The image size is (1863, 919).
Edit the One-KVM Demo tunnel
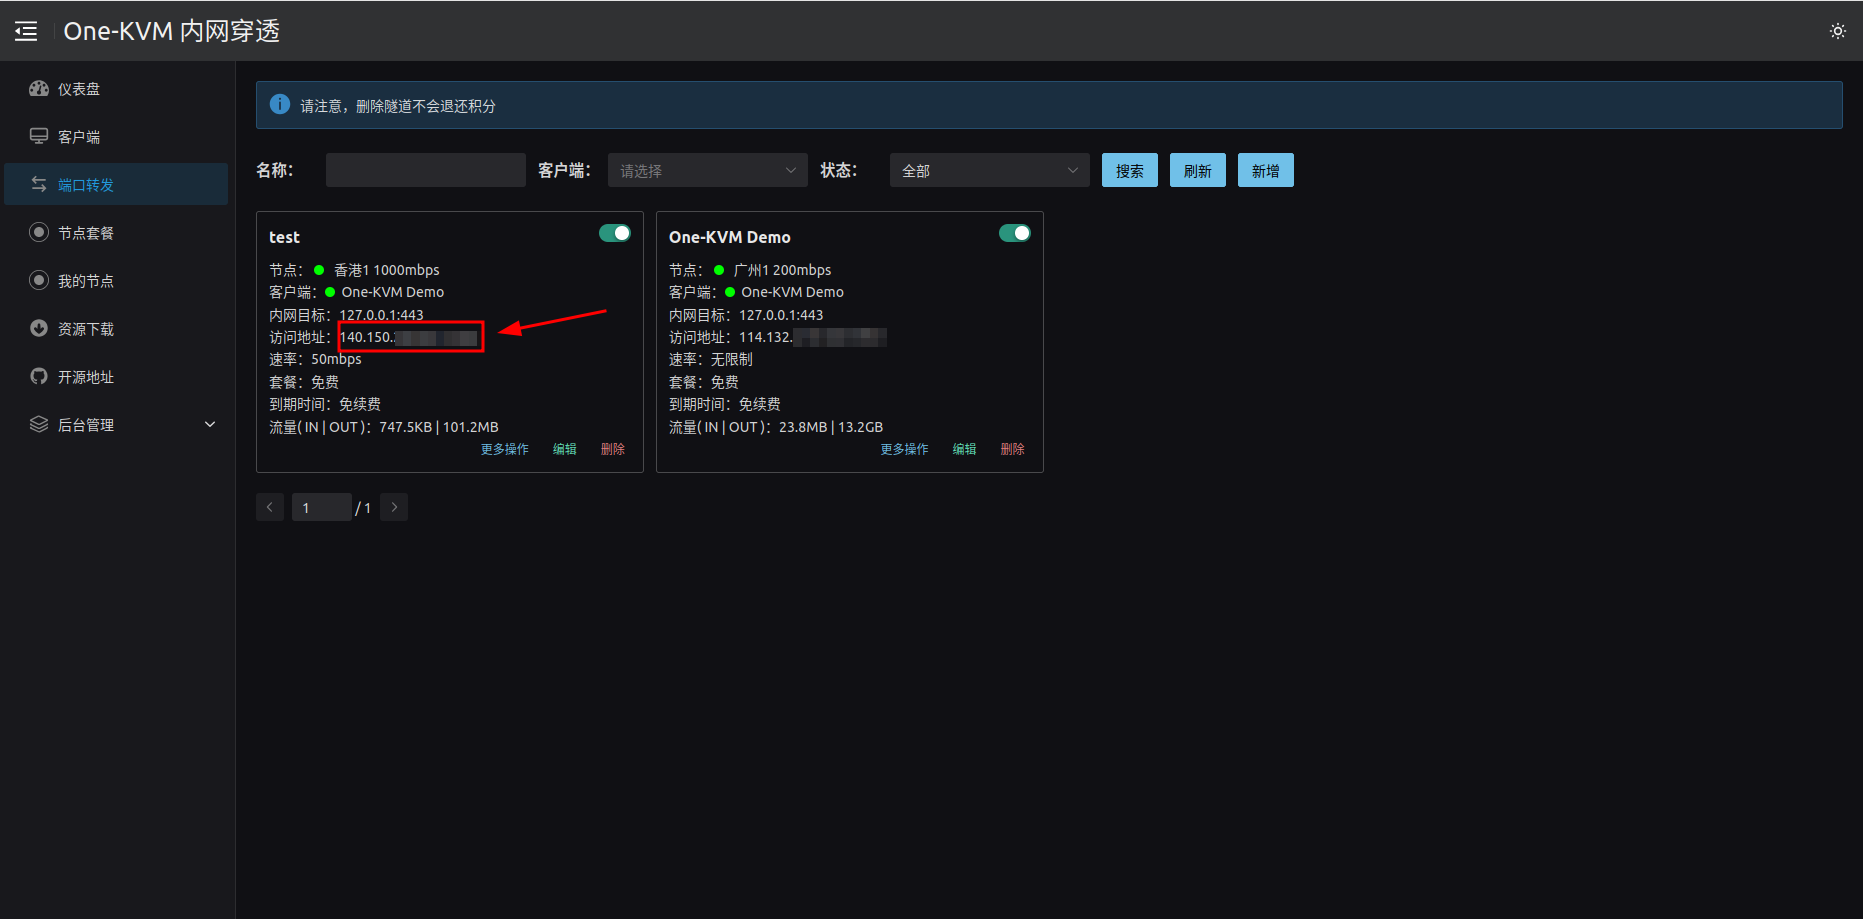(x=964, y=450)
